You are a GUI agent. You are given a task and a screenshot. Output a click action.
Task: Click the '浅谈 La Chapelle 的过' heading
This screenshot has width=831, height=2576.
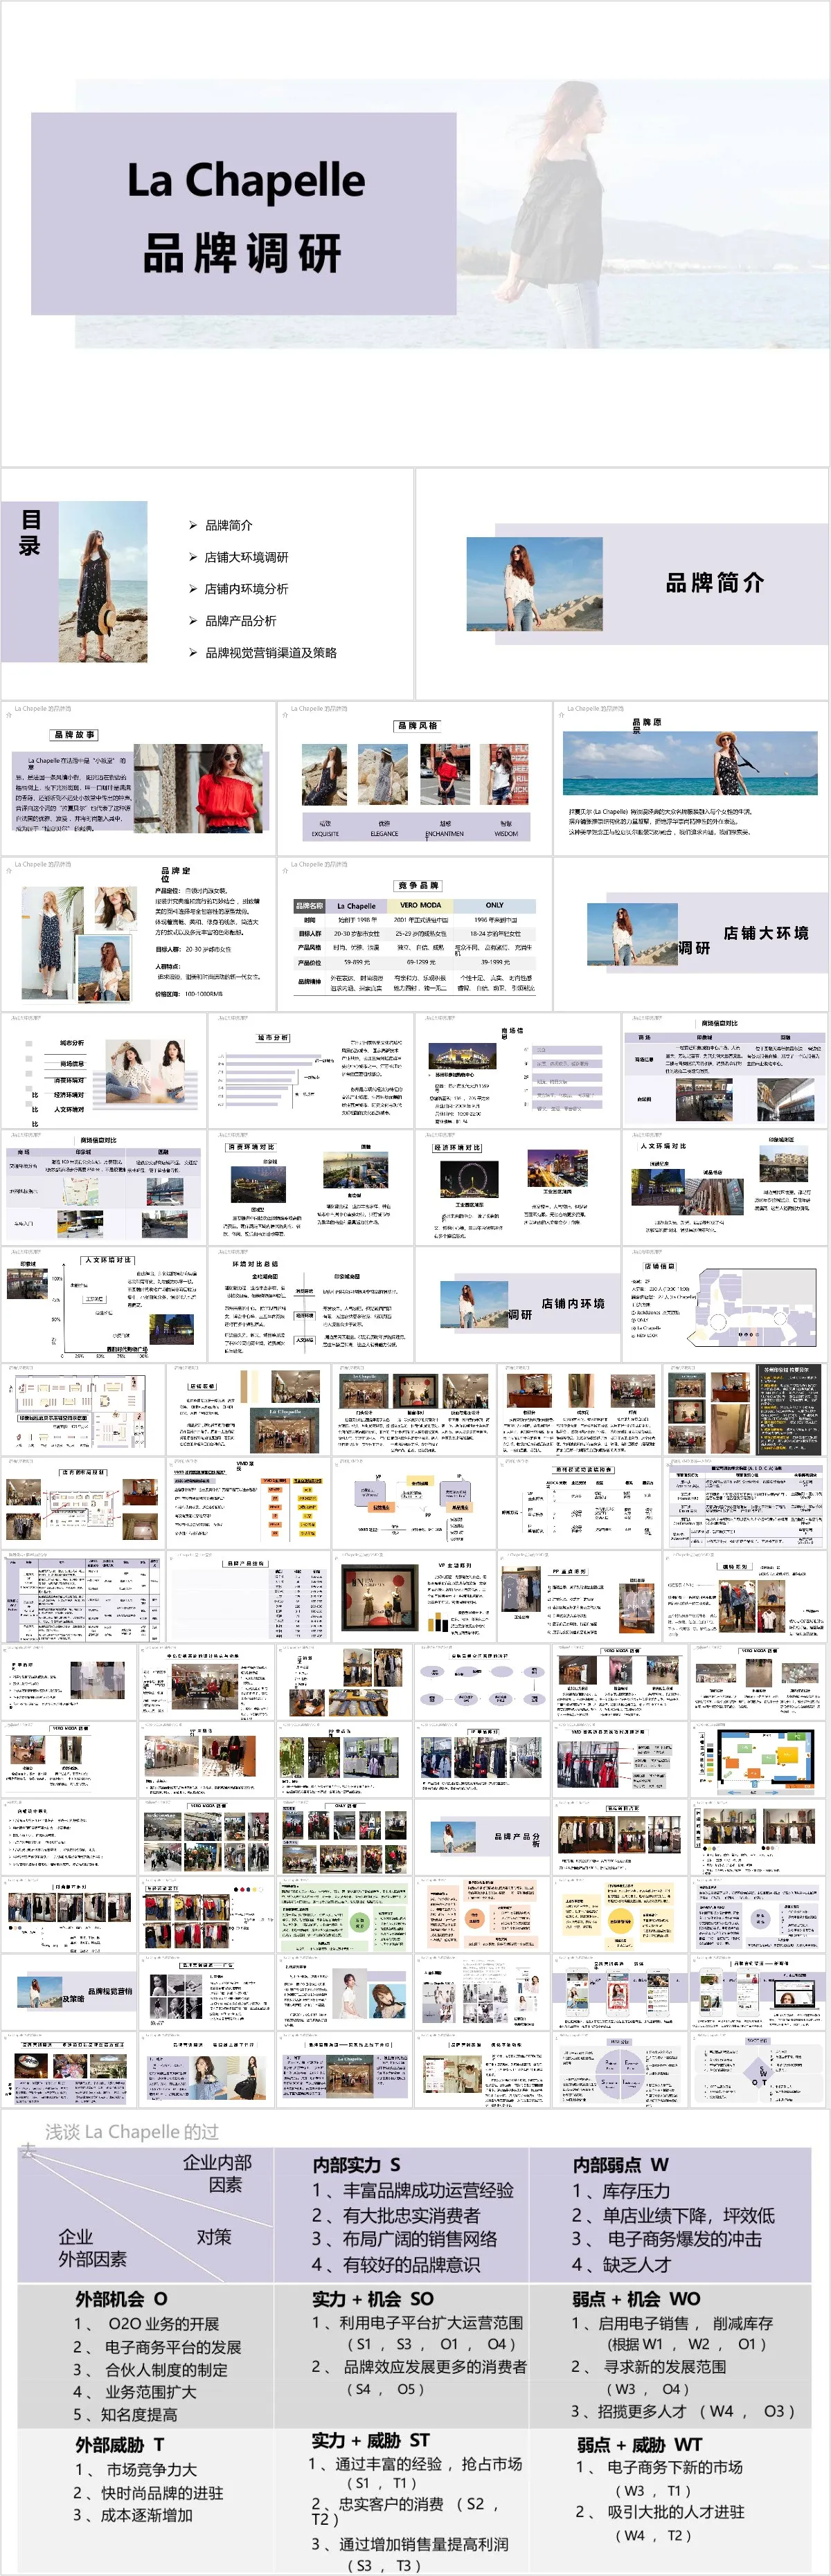[x=131, y=2131]
